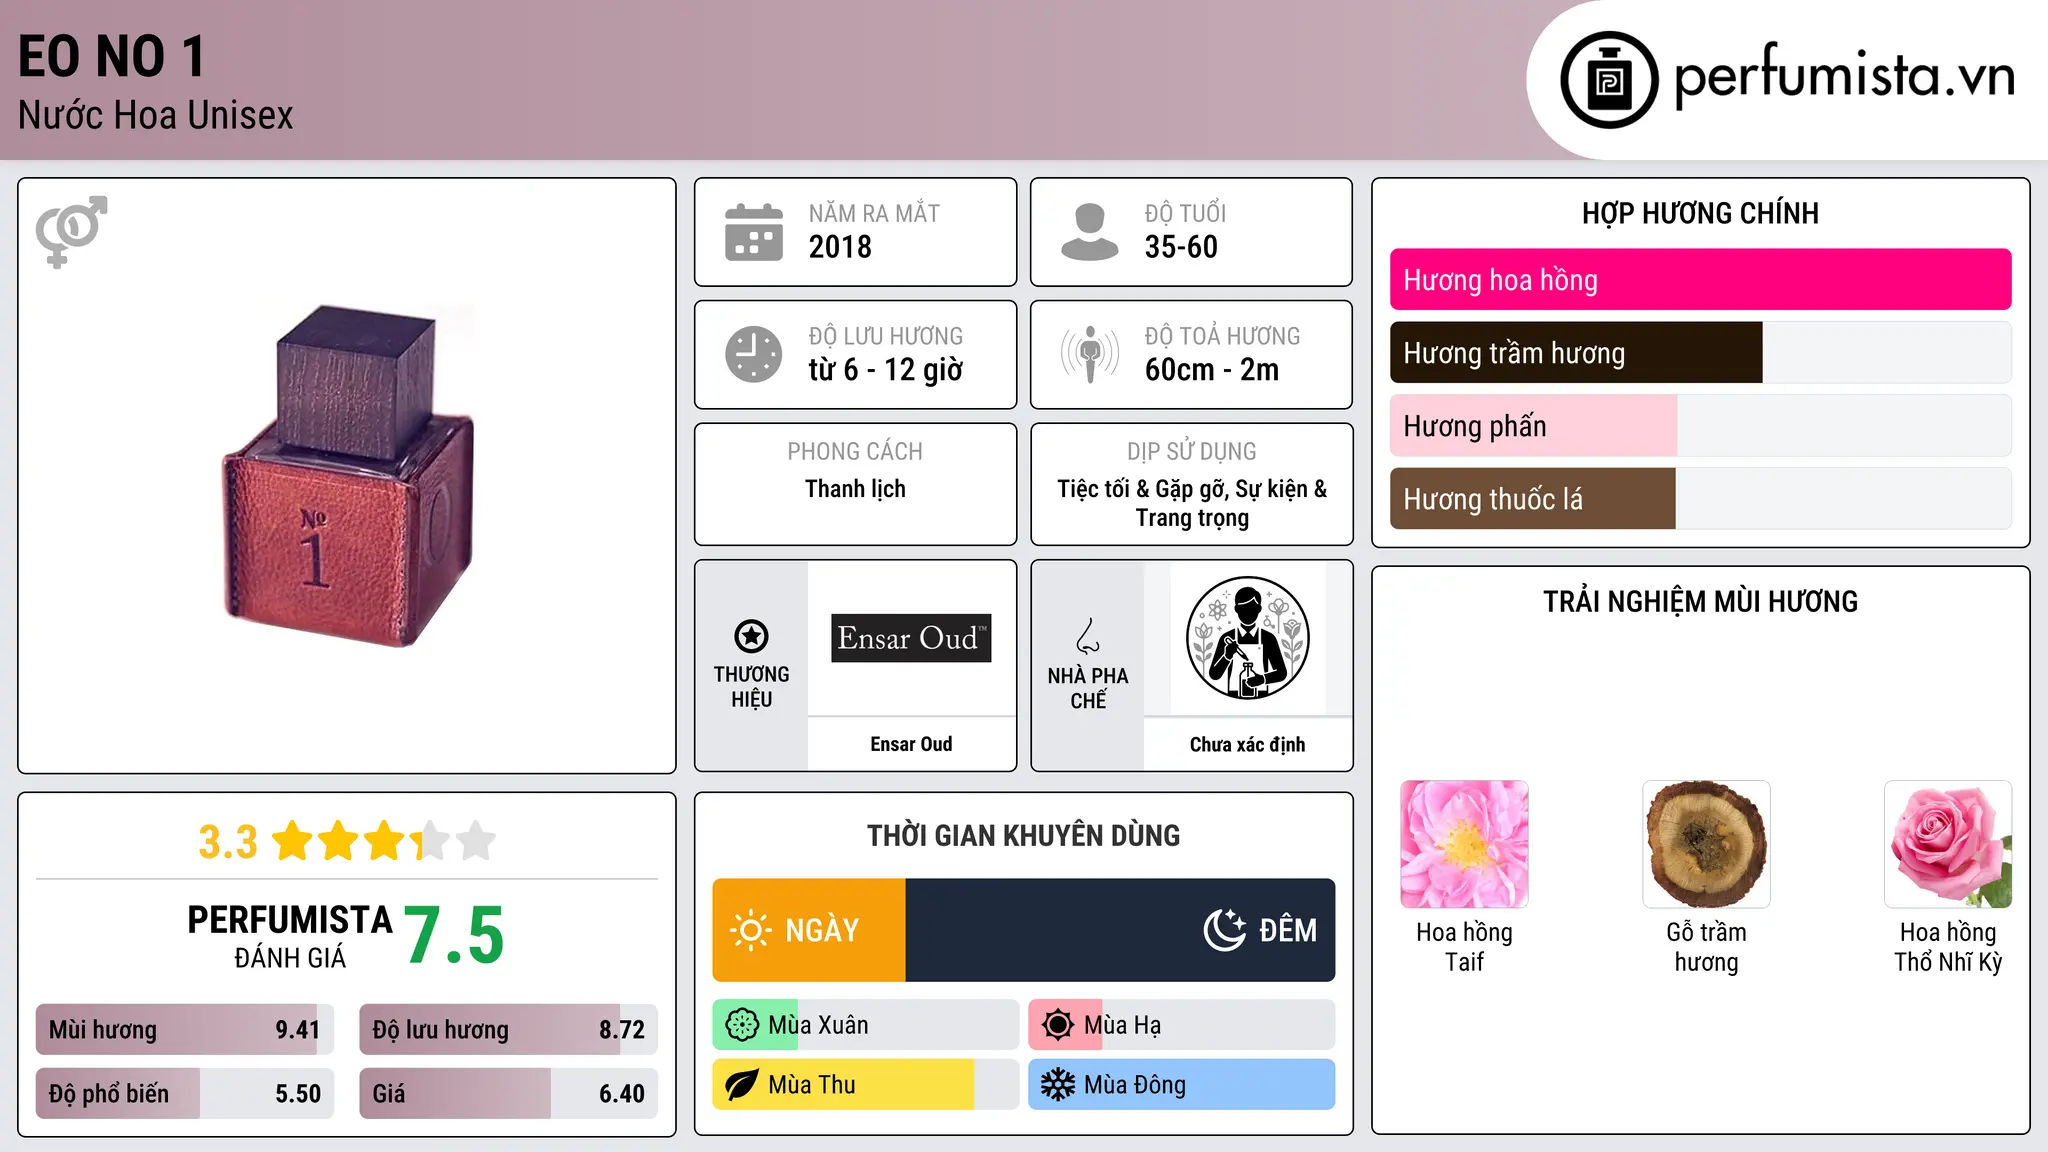
Task: Click the Ensar Oud brand logo
Action: coord(911,638)
